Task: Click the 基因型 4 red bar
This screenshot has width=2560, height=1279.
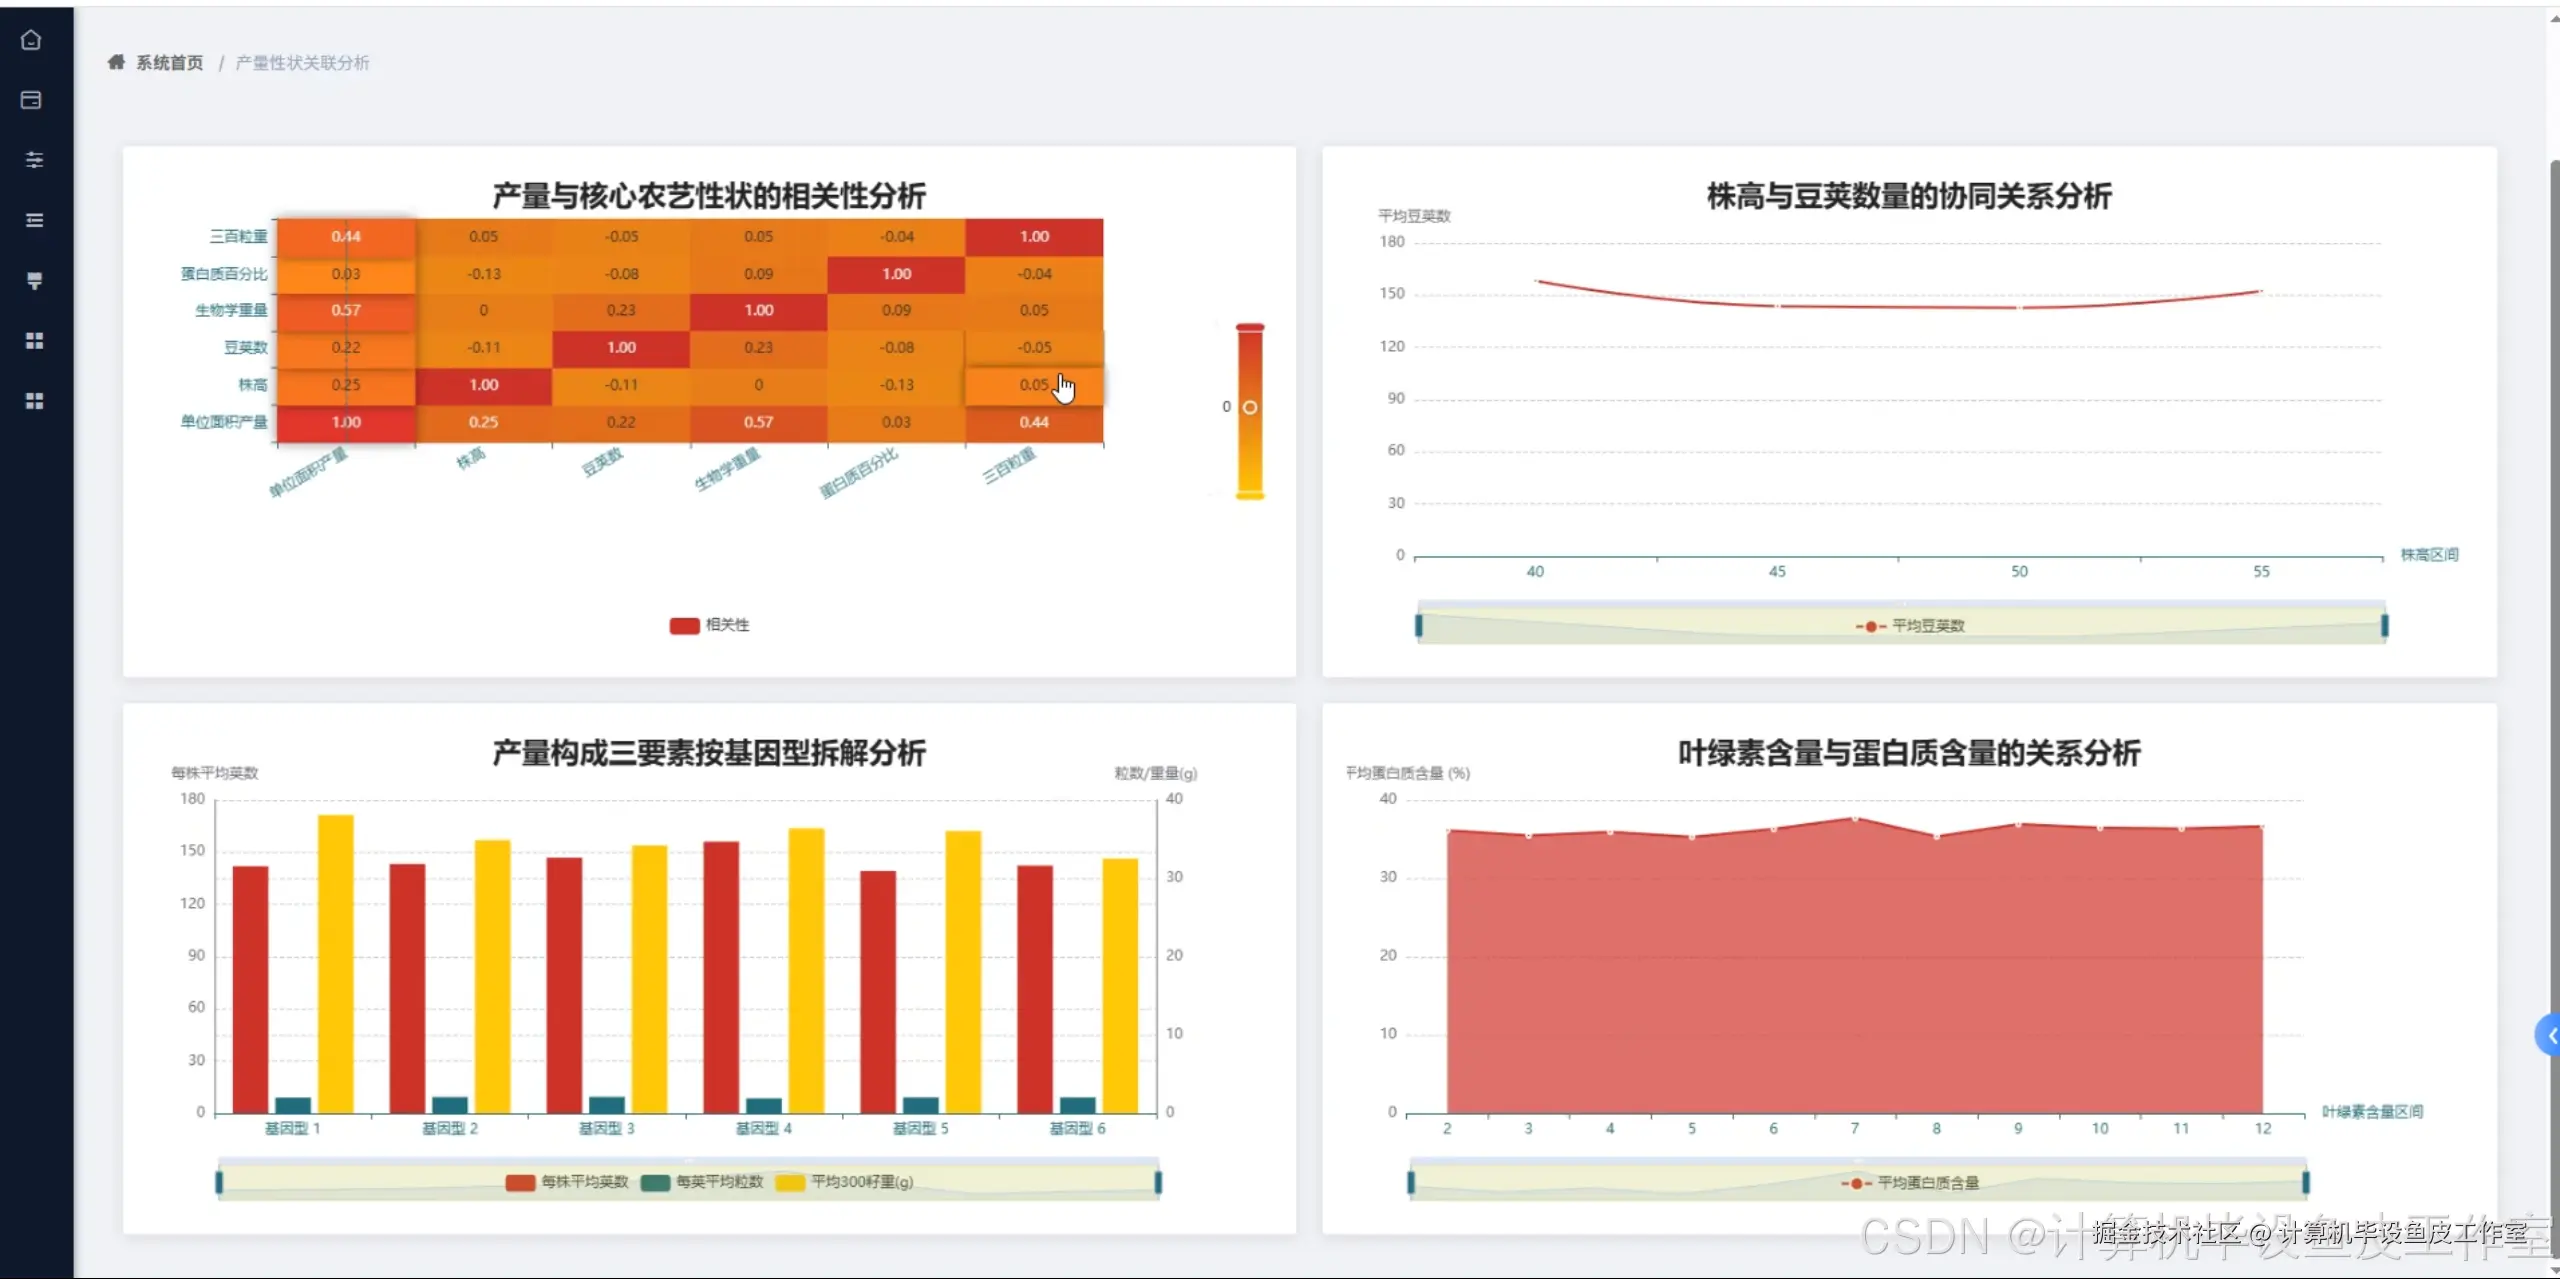Action: coord(721,975)
